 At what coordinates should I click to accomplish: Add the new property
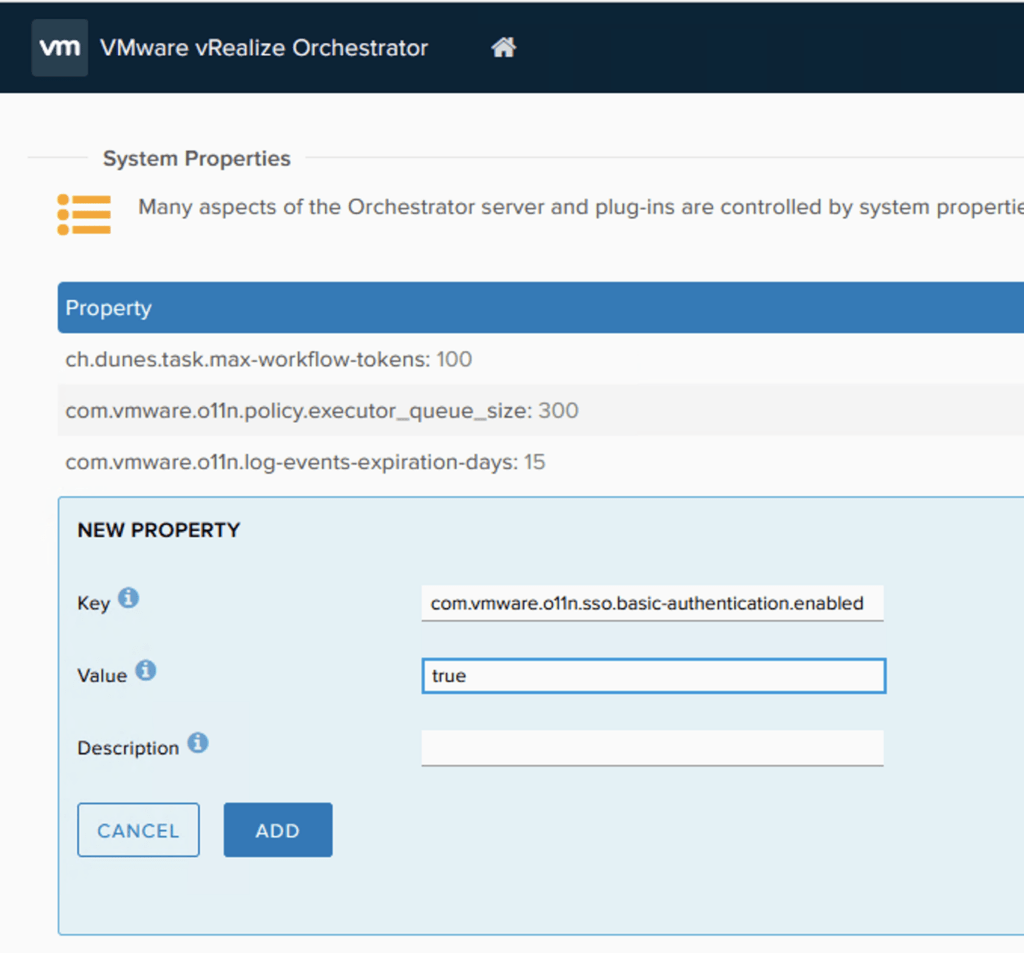click(278, 830)
